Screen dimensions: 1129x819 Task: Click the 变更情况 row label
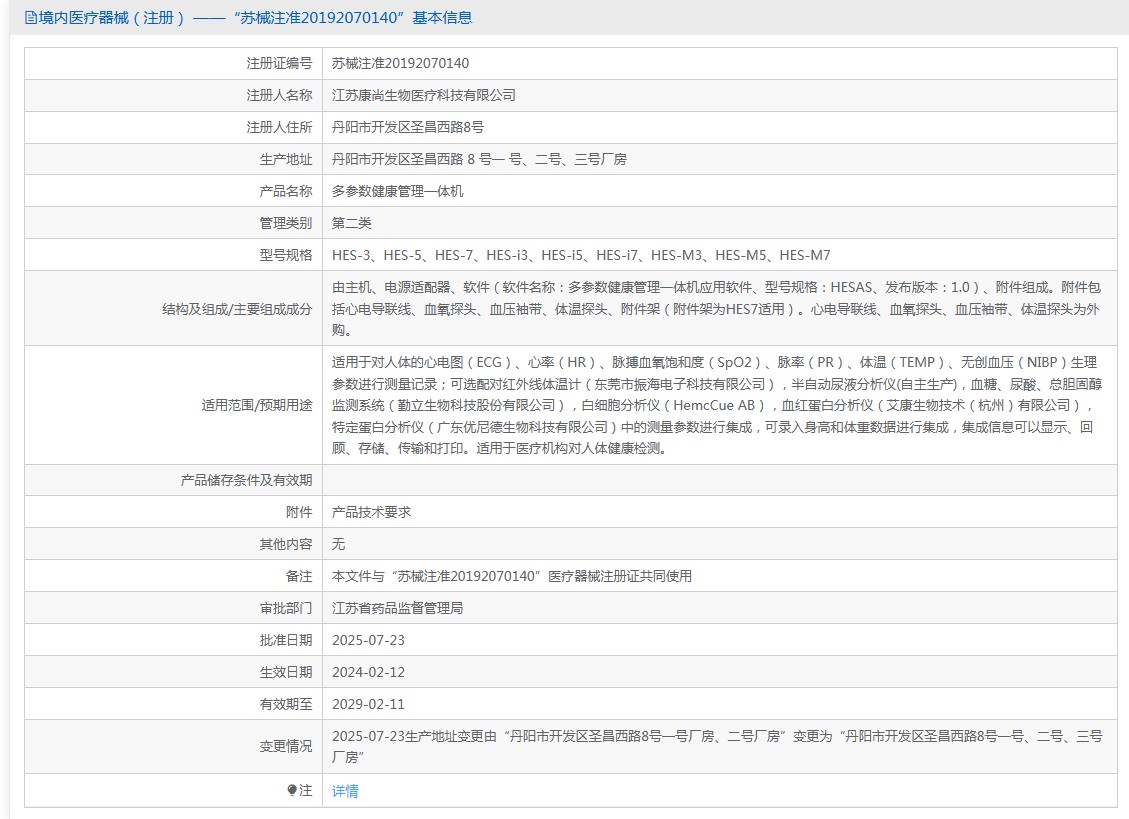tap(285, 746)
